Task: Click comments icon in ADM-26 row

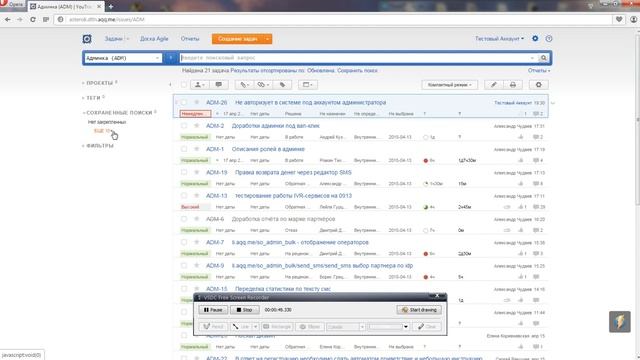Action: click(536, 113)
